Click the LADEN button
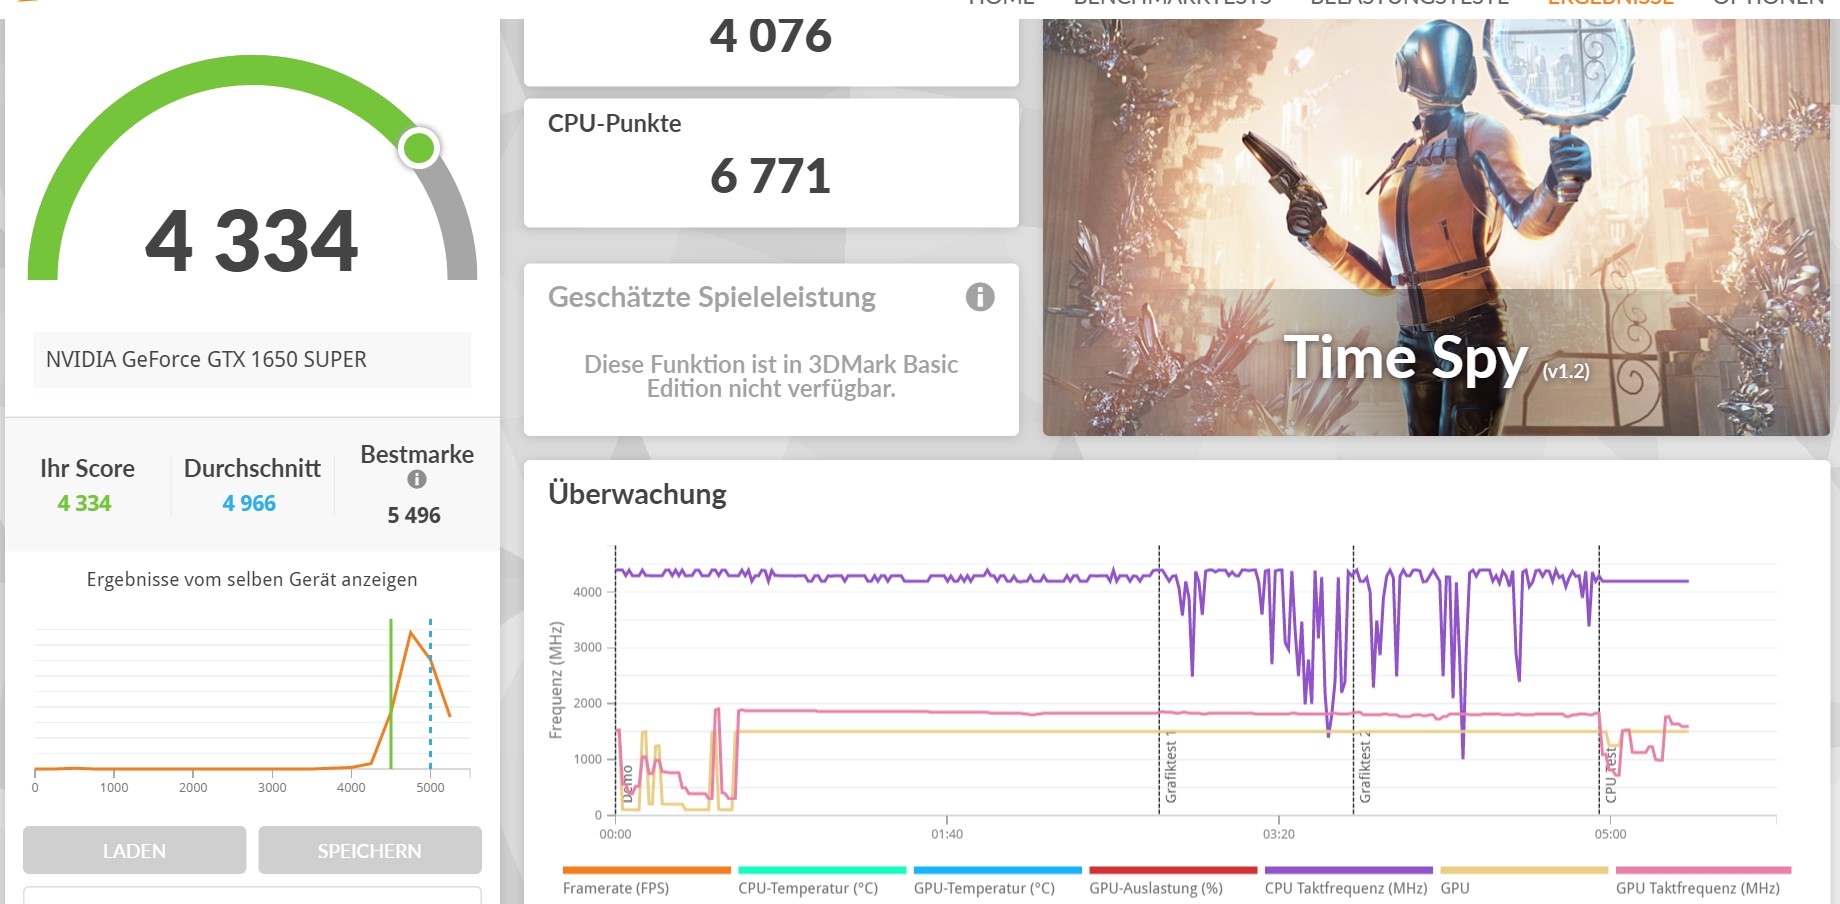The width and height of the screenshot is (1840, 904). point(135,850)
